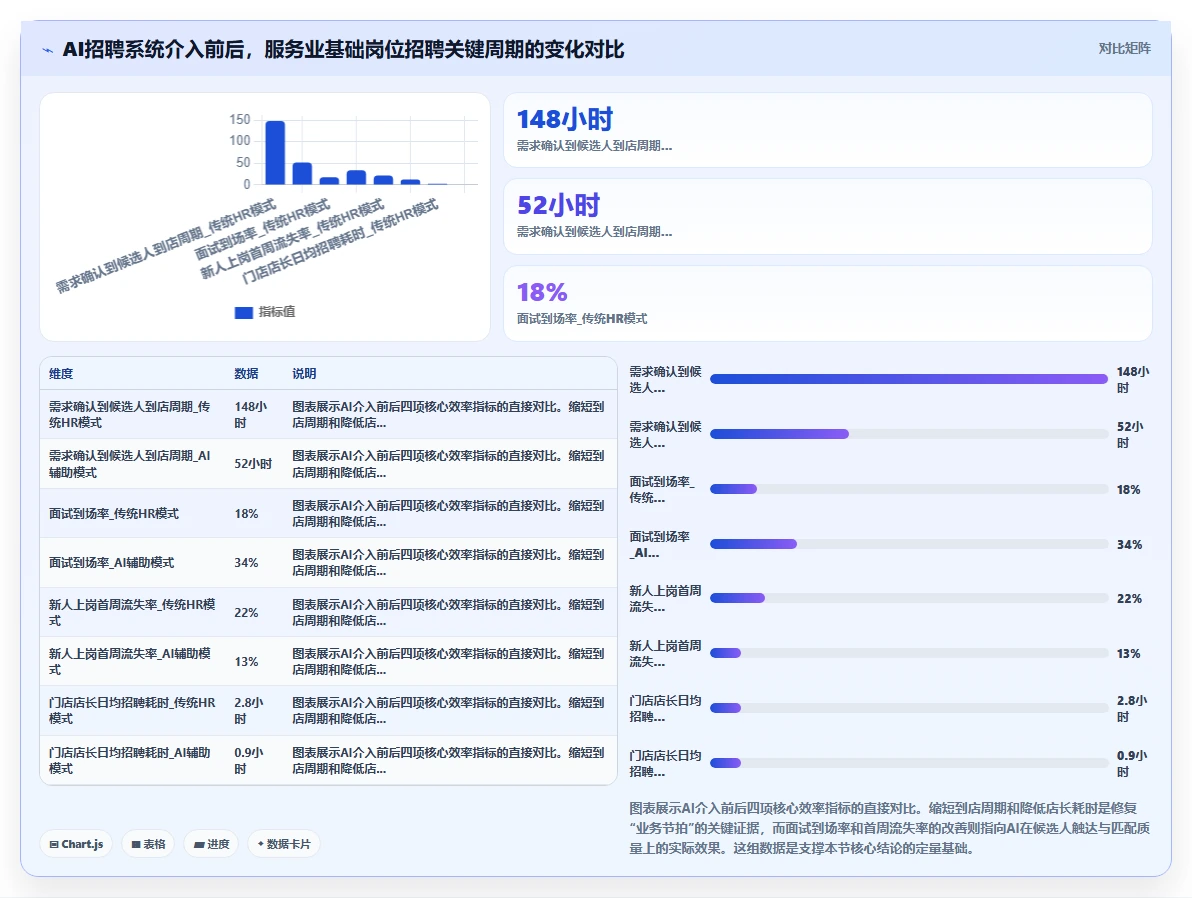The width and height of the screenshot is (1192, 898).
Task: Open the 52小时 data card
Action: pyautogui.click(x=828, y=217)
